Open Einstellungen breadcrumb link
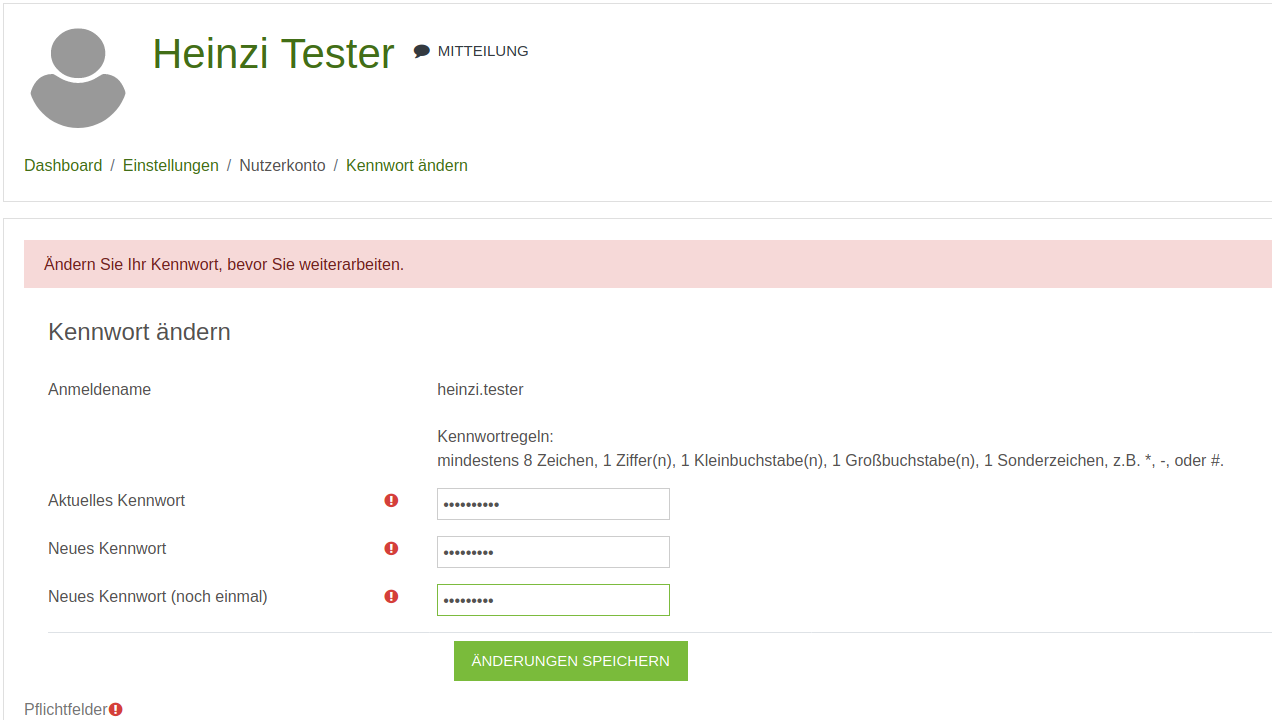The image size is (1272, 720). point(171,166)
